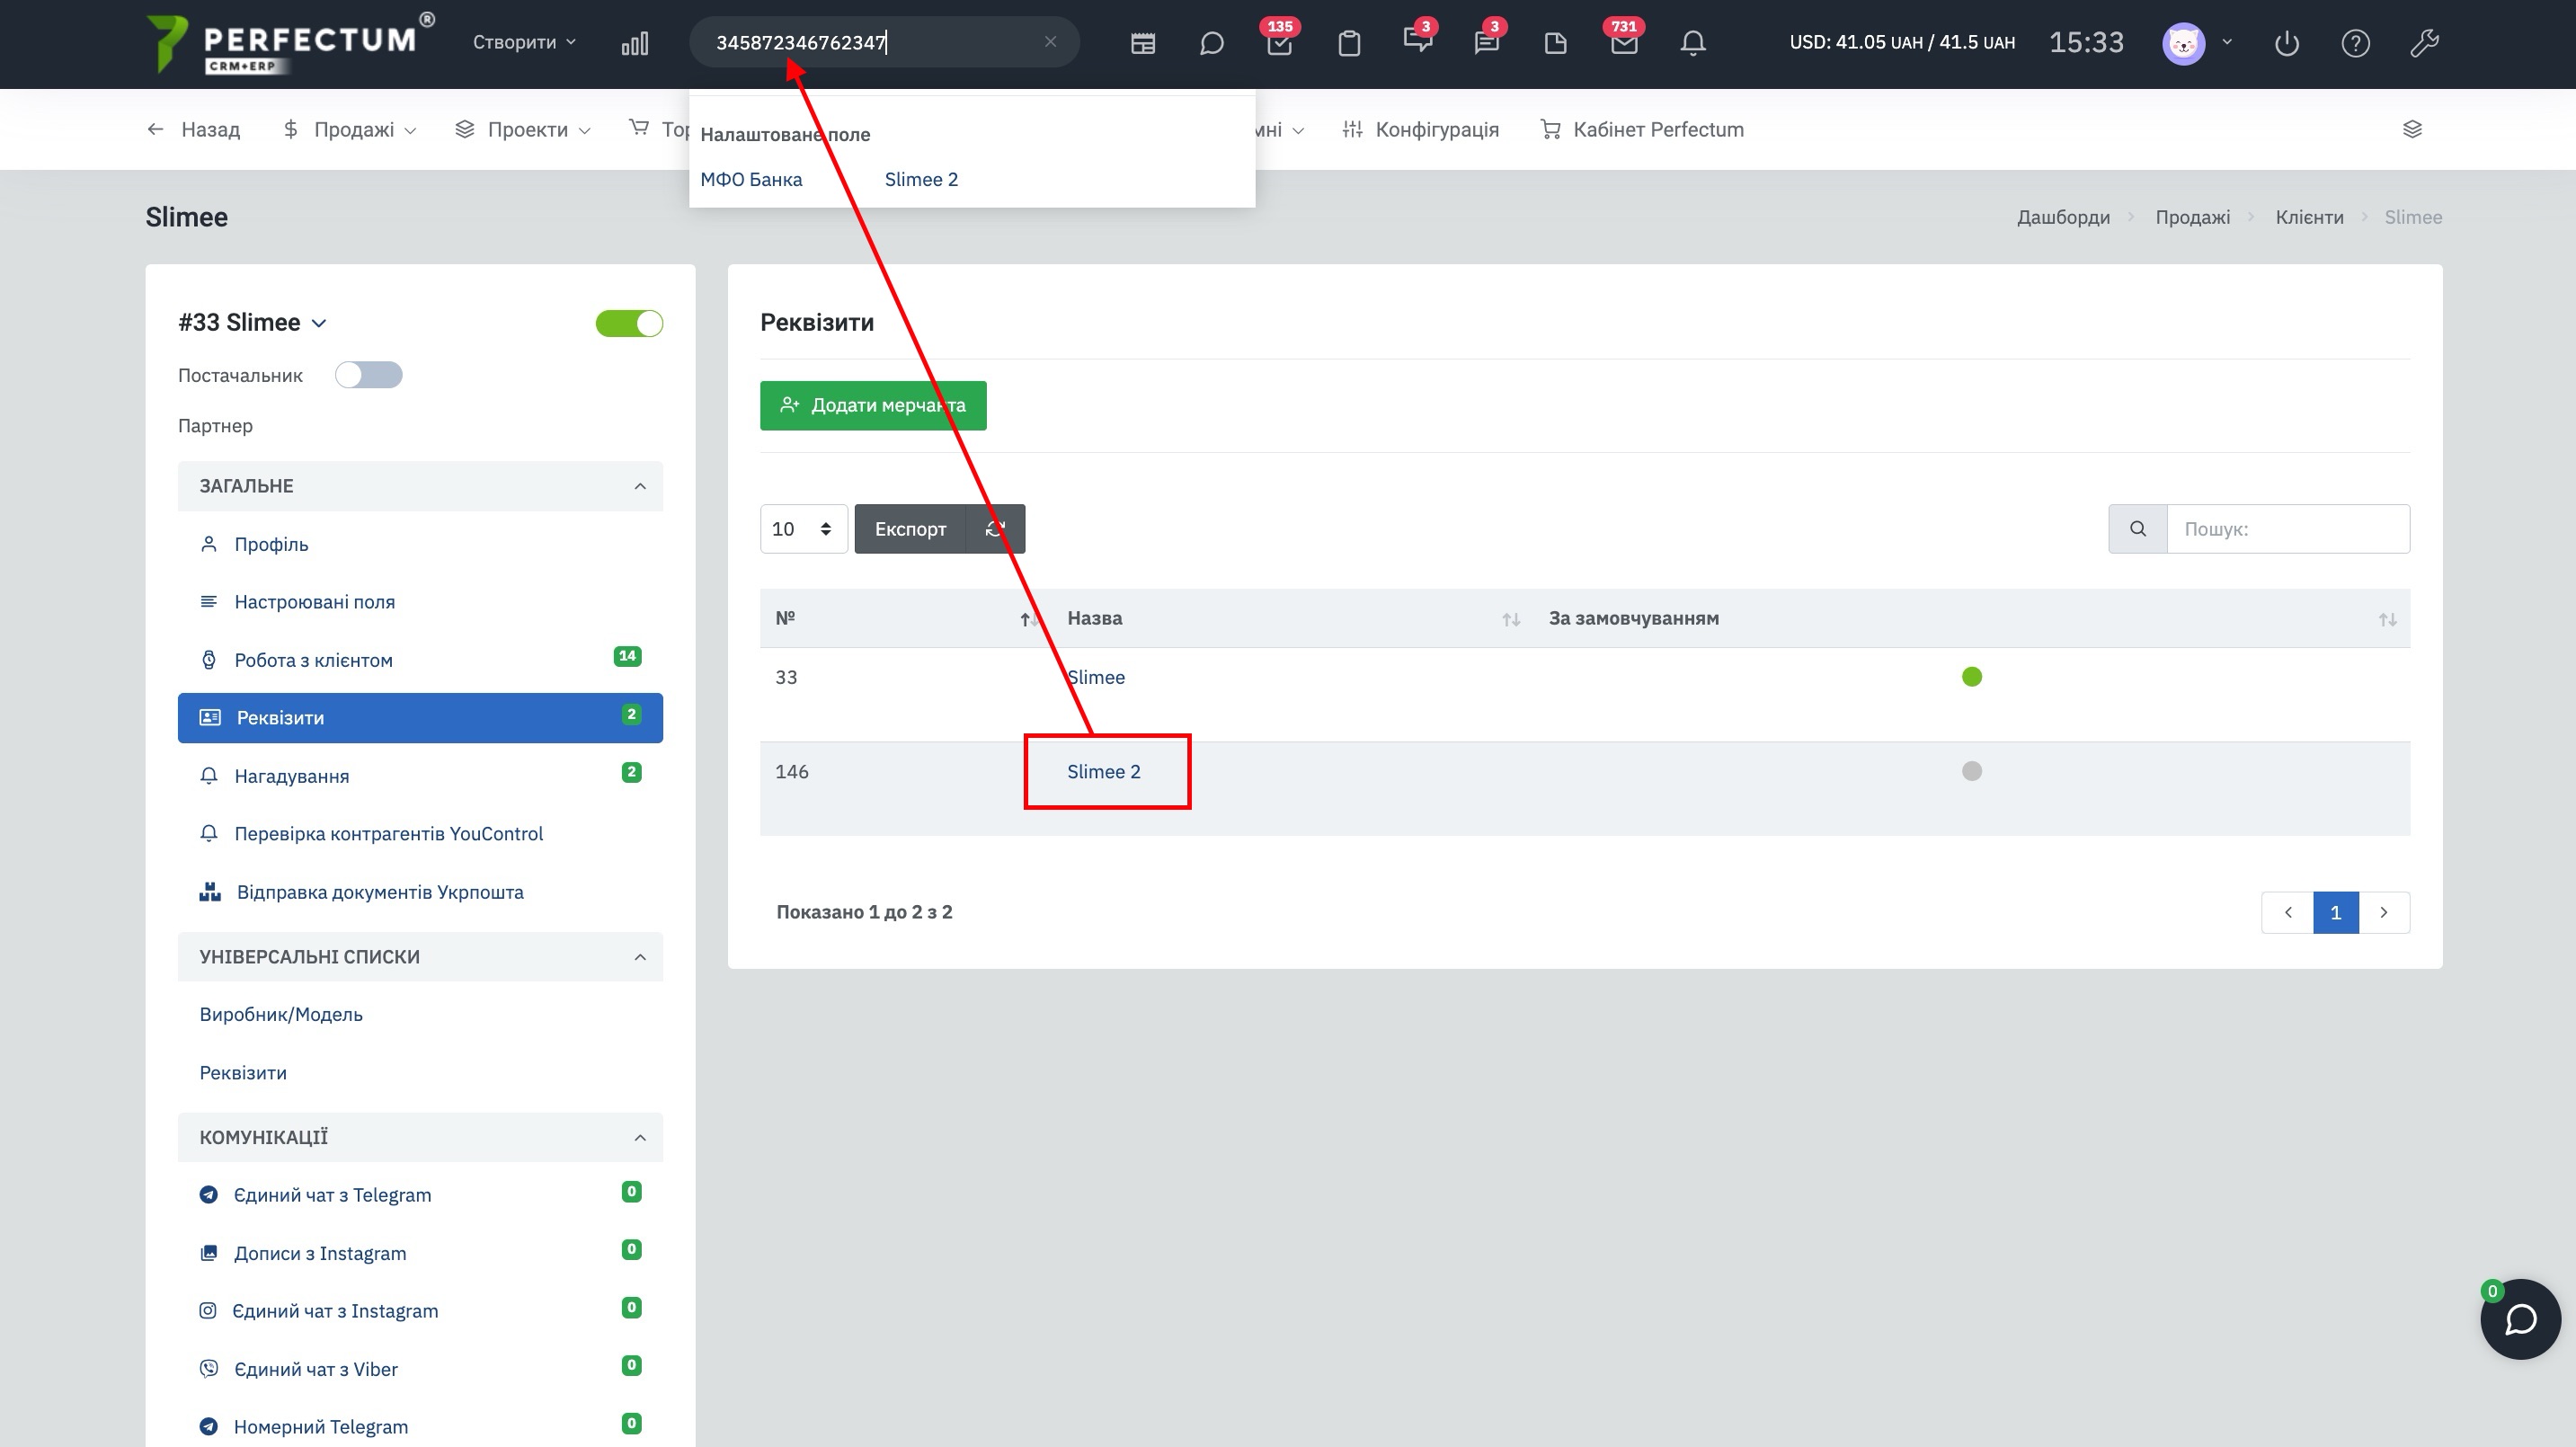Click the refresh icon next to Експорт
The image size is (2576, 1447).
click(995, 529)
